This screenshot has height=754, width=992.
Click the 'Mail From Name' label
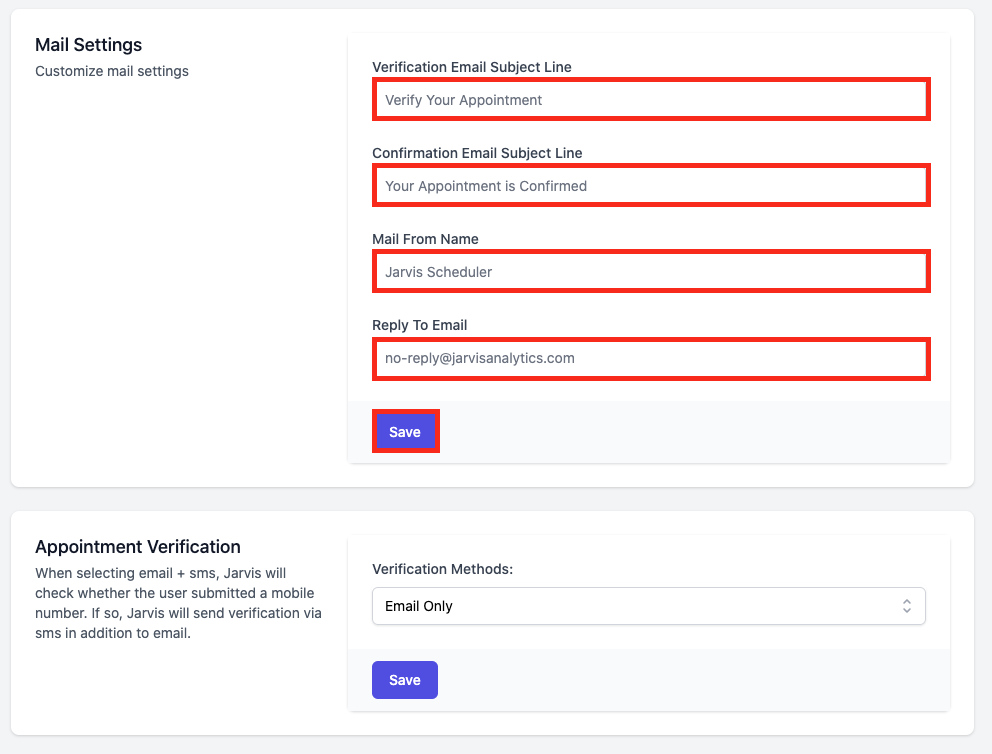tap(425, 239)
